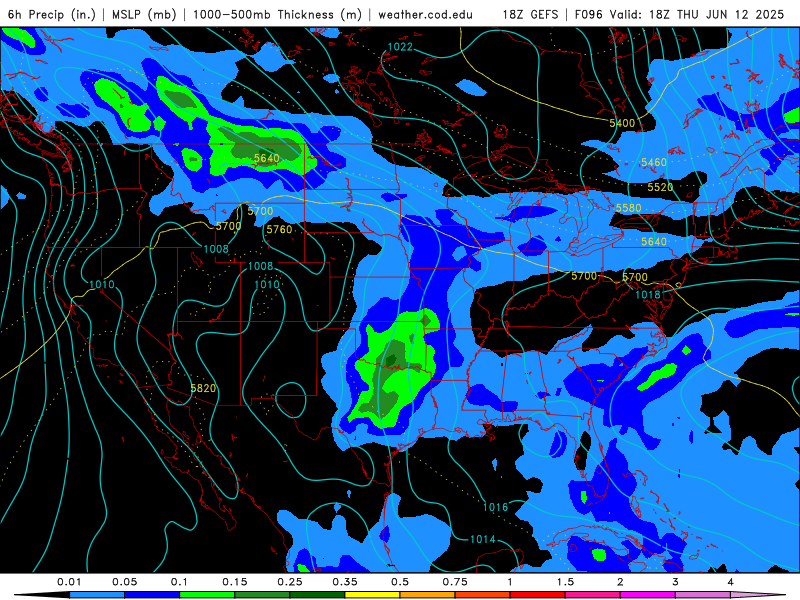Select the light blue 0.01–0.05 legend swatch
The width and height of the screenshot is (800, 600).
[x=97, y=595]
